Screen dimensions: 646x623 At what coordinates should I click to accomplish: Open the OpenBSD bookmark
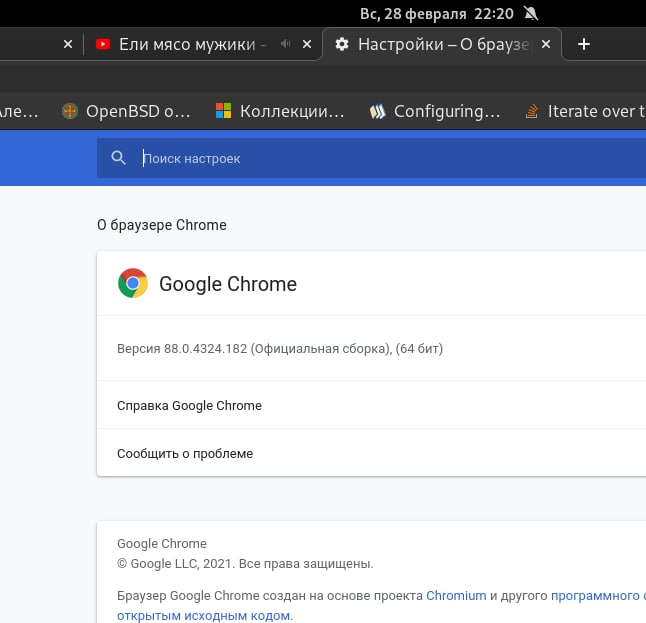pyautogui.click(x=126, y=111)
